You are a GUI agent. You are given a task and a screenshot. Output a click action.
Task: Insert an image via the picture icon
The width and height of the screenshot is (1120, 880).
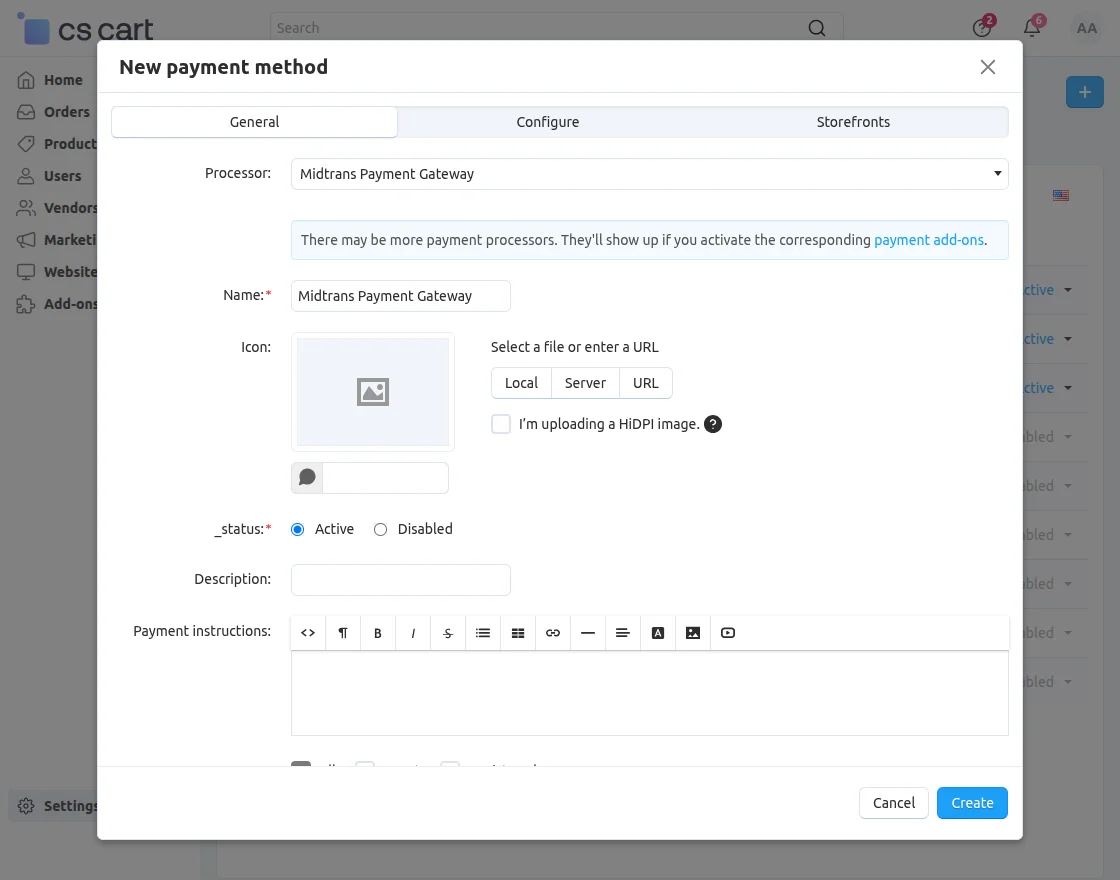click(x=692, y=632)
